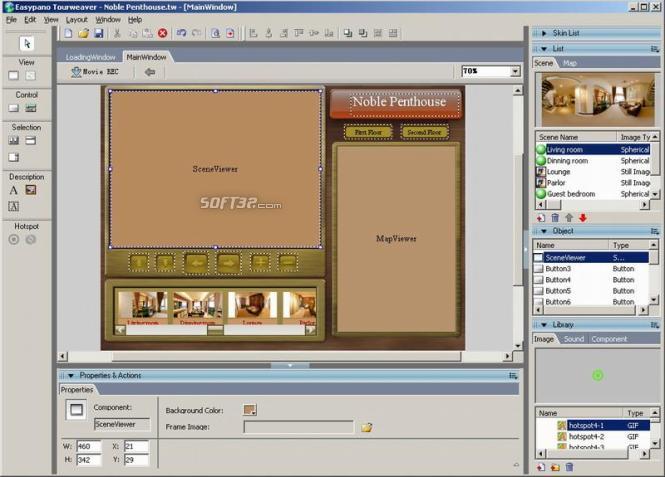
Task: Switch to Sound tab in Library
Action: 574,339
